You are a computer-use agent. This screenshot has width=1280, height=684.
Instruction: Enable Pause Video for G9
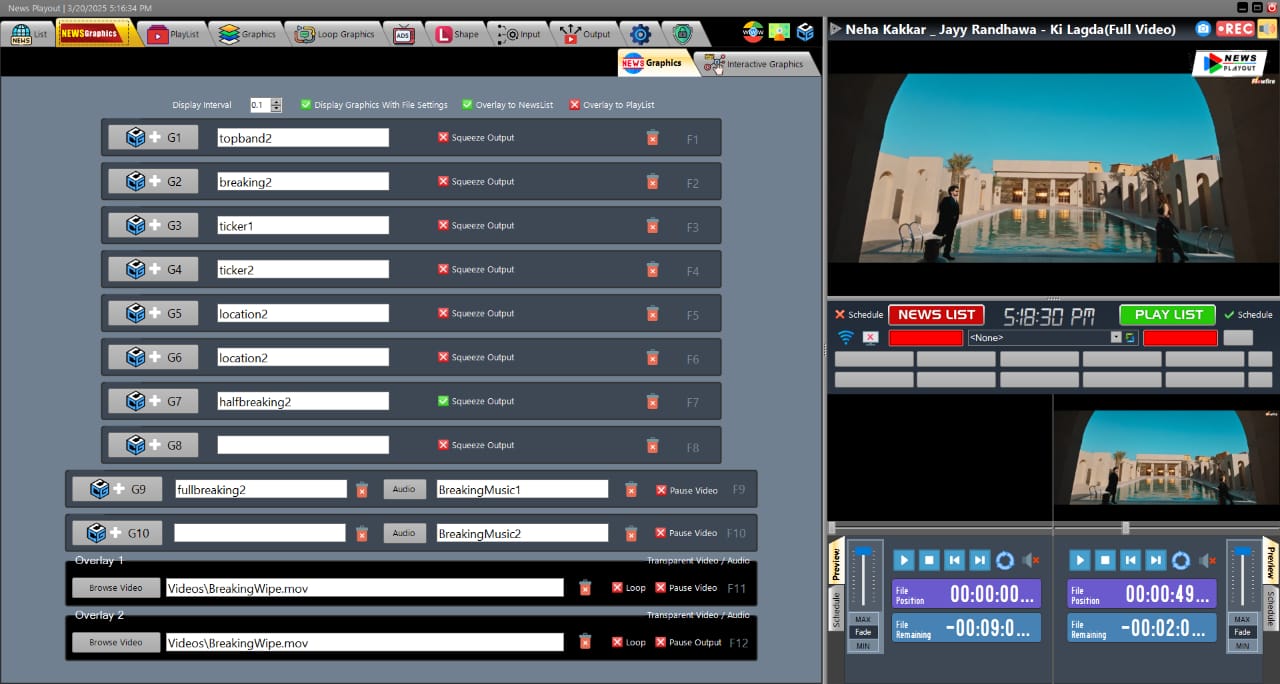(661, 490)
